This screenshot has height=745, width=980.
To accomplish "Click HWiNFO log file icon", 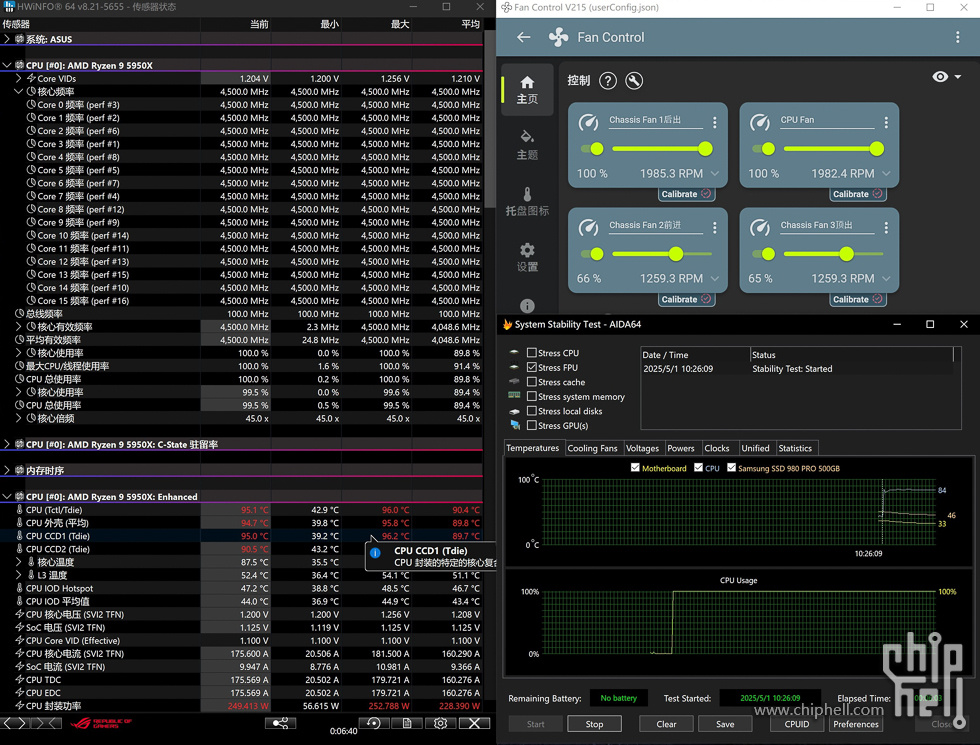I will coord(407,723).
